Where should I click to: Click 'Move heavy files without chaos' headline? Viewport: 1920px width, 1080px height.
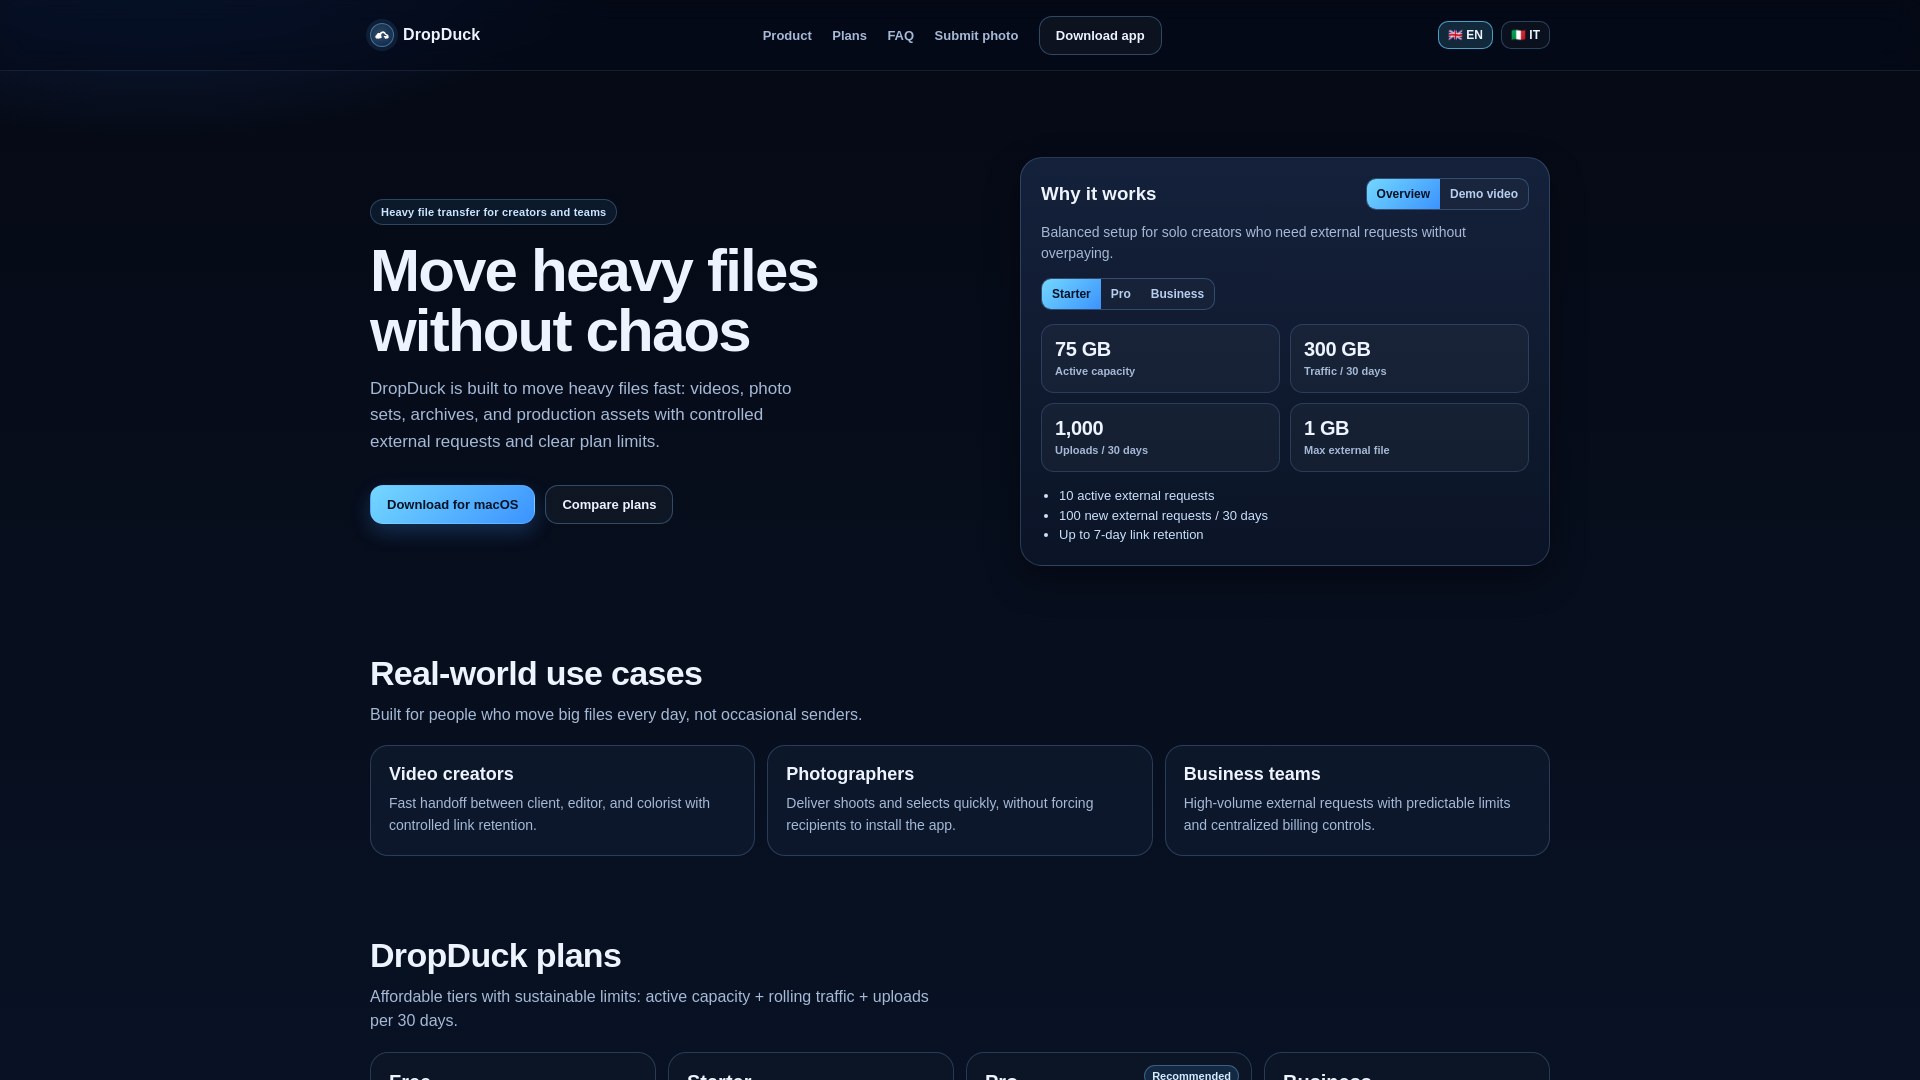click(x=594, y=301)
